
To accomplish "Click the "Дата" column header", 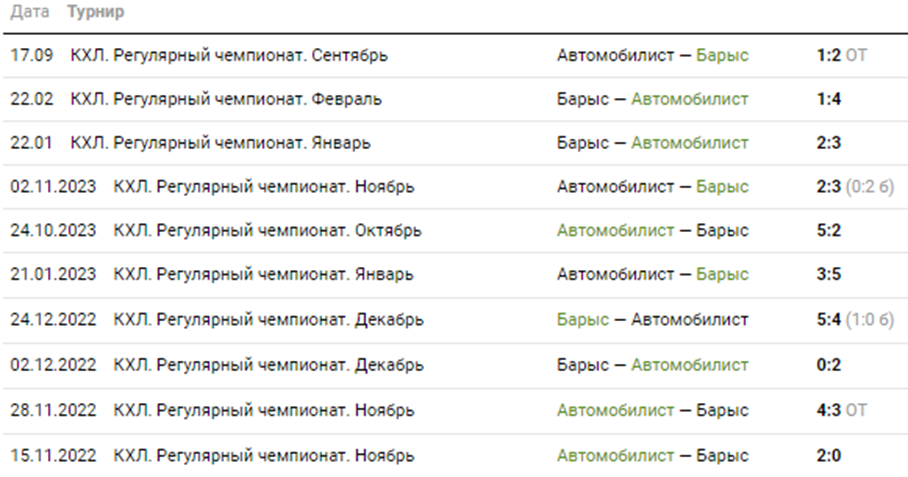I will coord(31,14).
